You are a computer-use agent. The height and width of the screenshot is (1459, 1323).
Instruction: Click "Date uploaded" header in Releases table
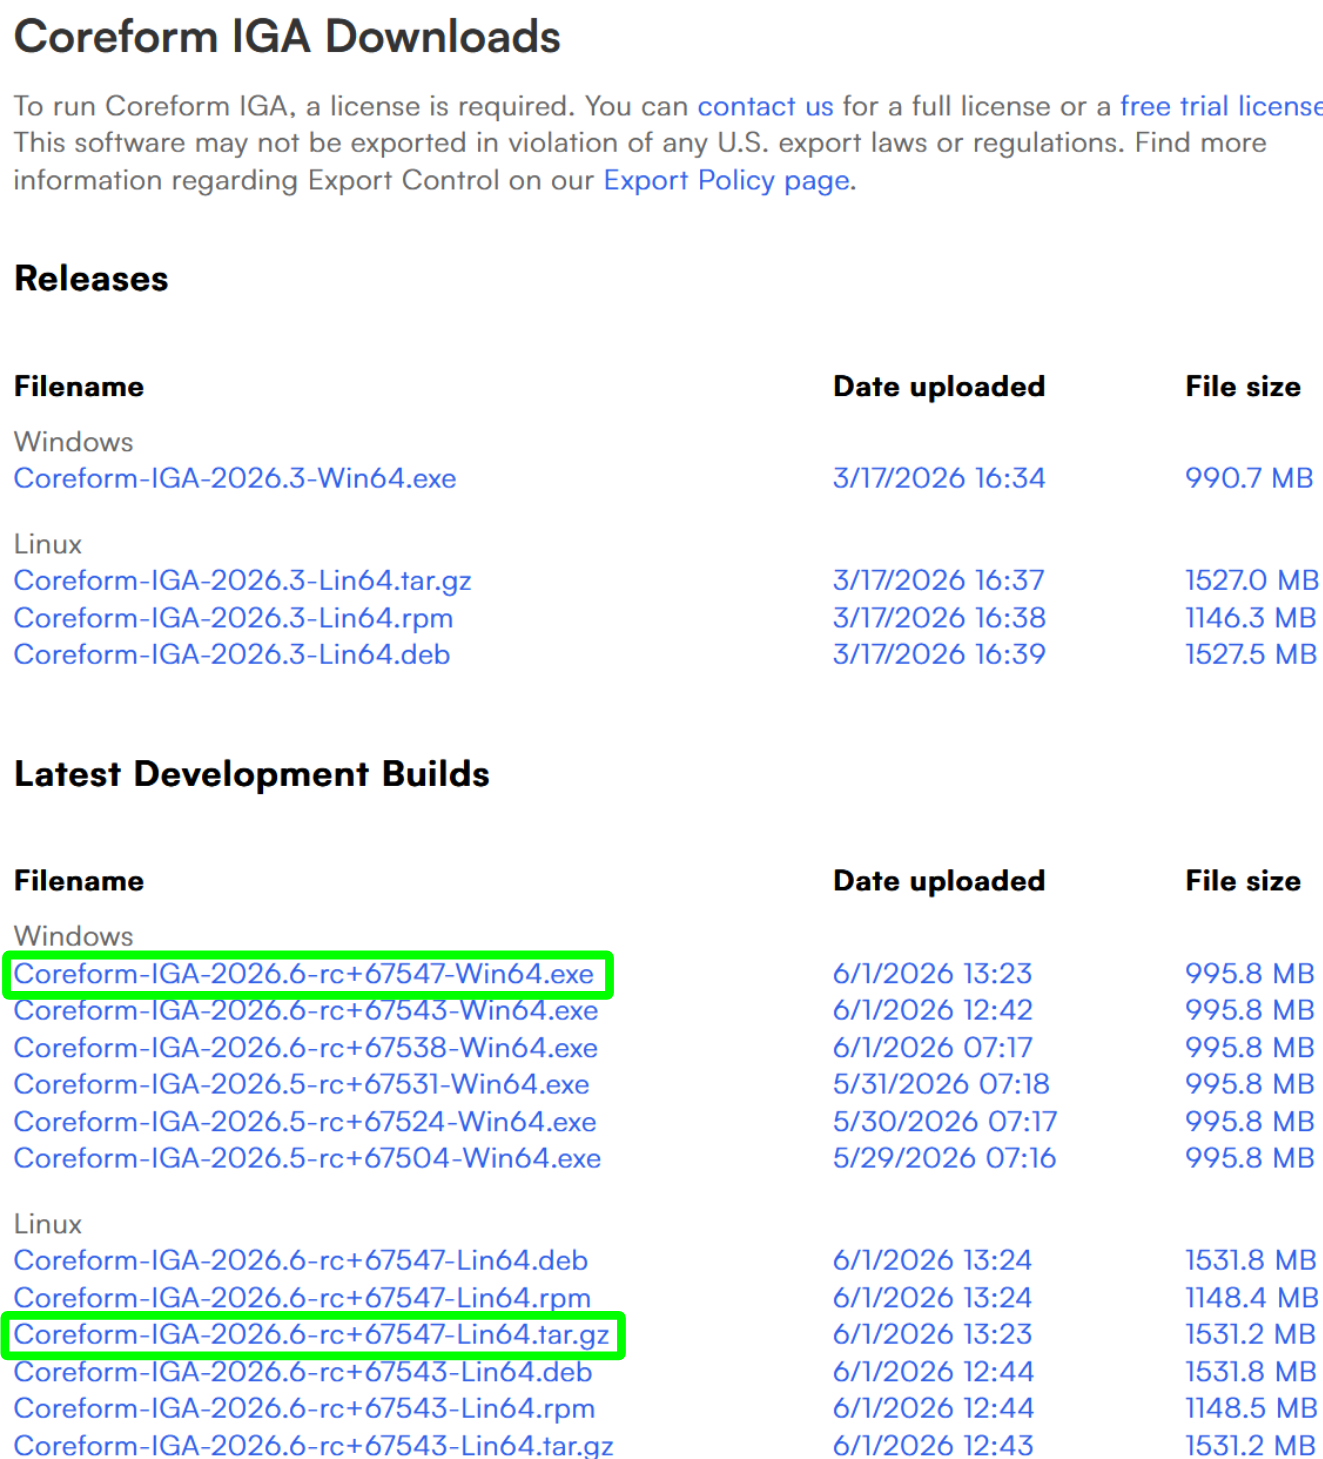click(x=939, y=387)
